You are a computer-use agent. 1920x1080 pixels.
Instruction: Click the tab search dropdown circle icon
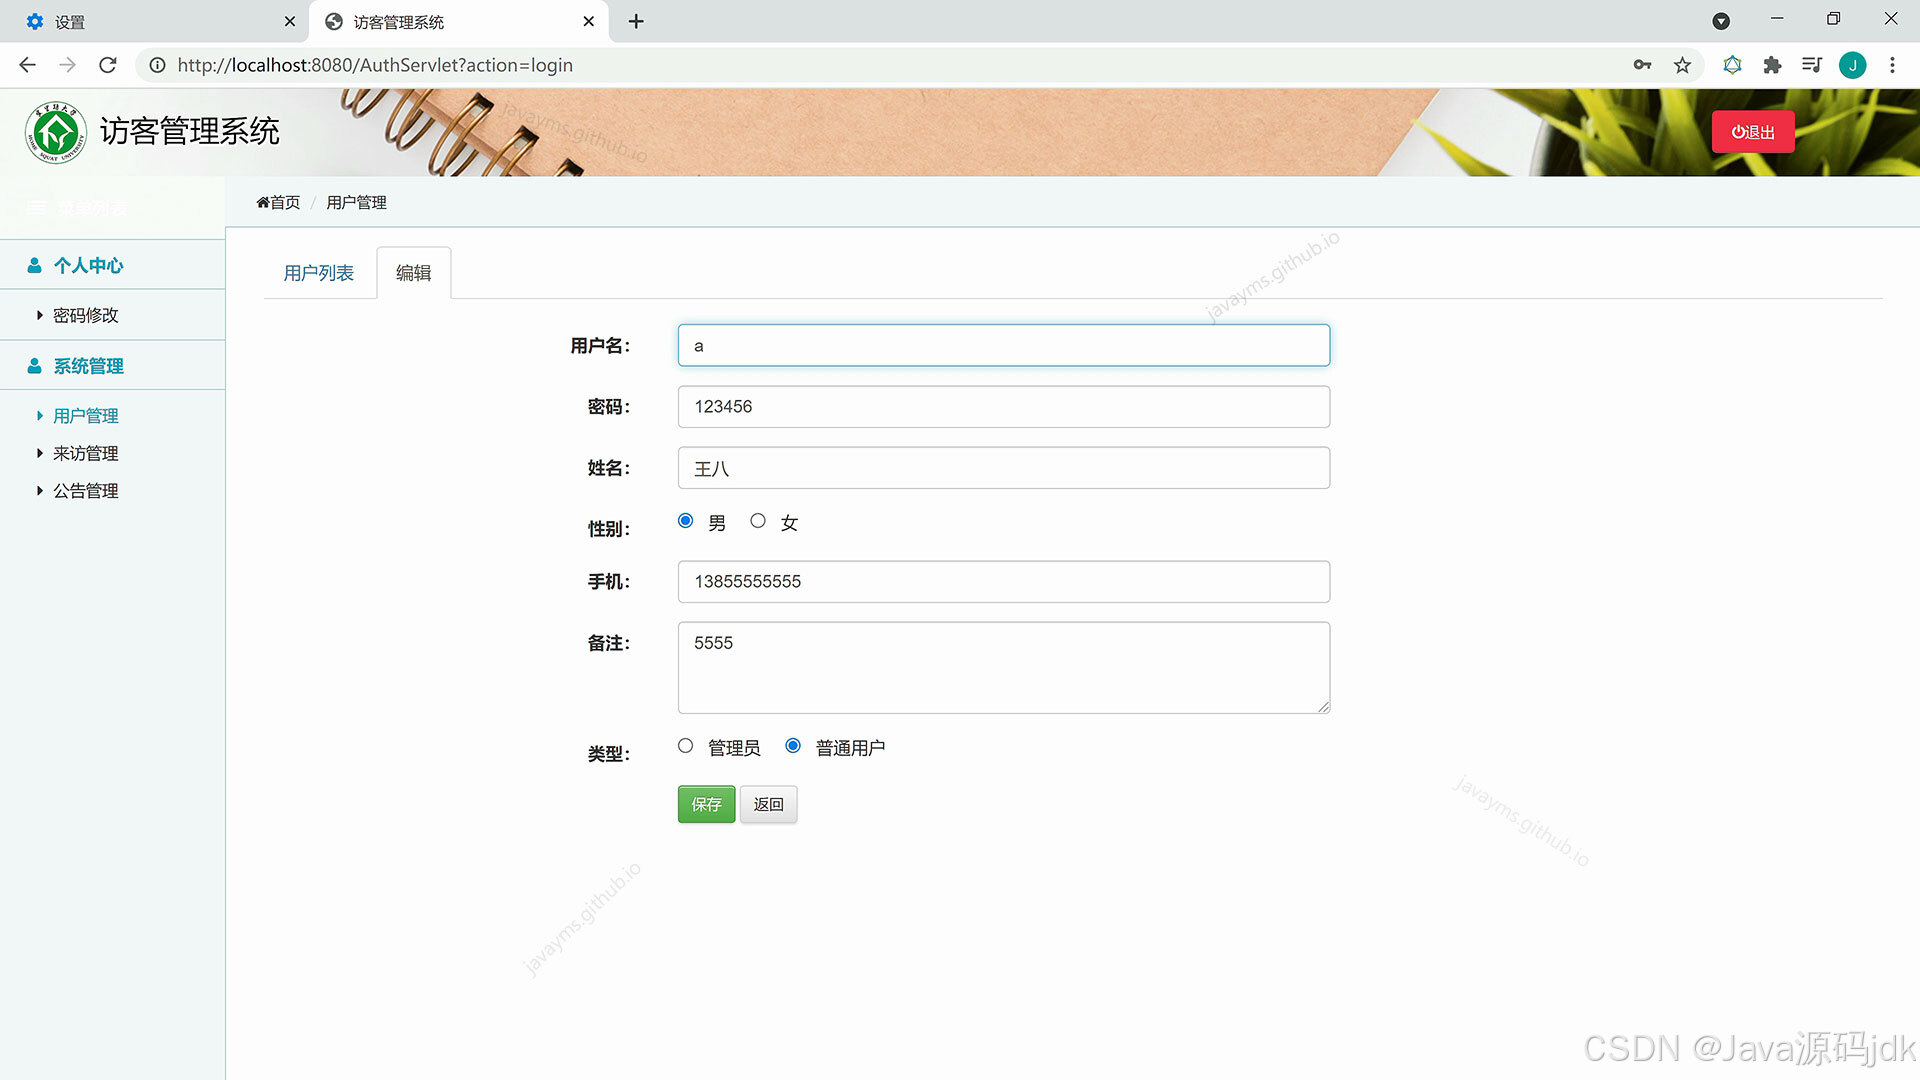tap(1721, 21)
